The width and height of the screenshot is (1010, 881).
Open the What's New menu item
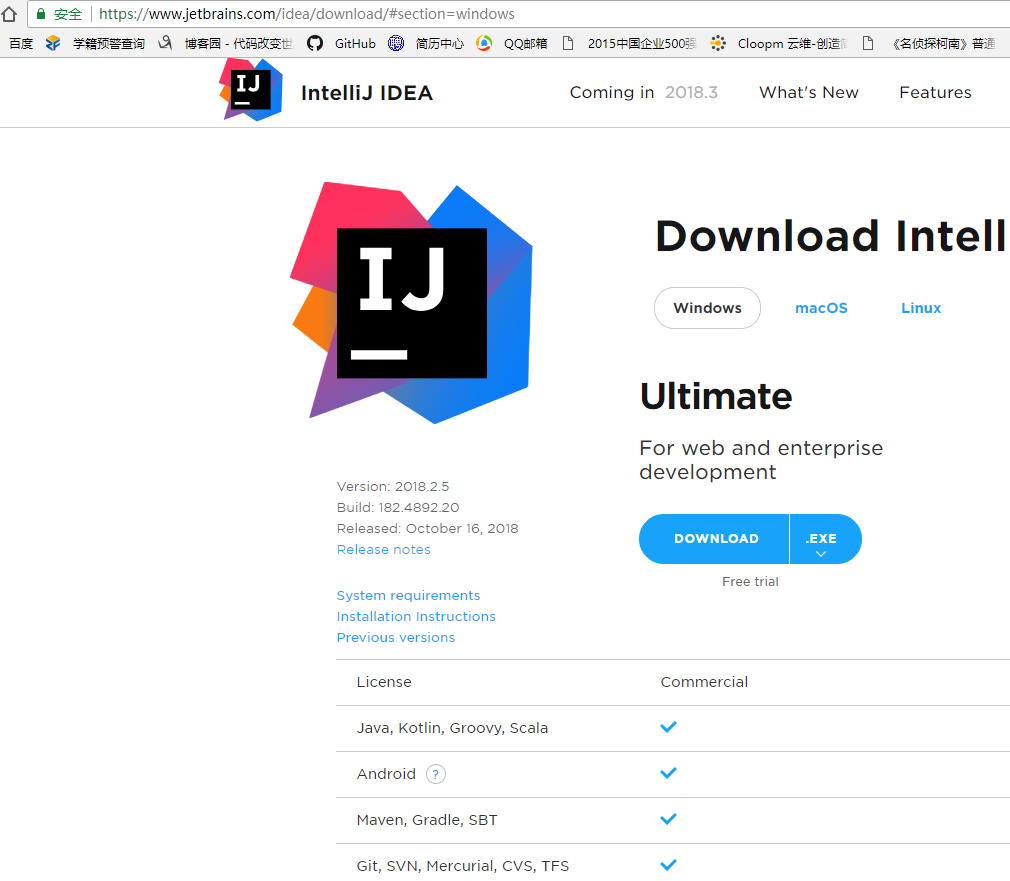tap(808, 92)
